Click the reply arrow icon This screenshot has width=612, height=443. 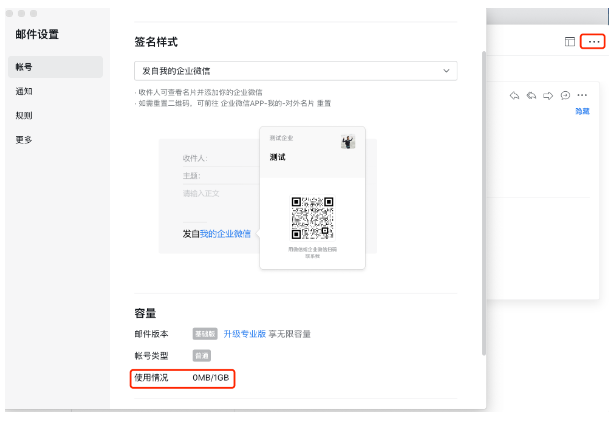(x=515, y=95)
